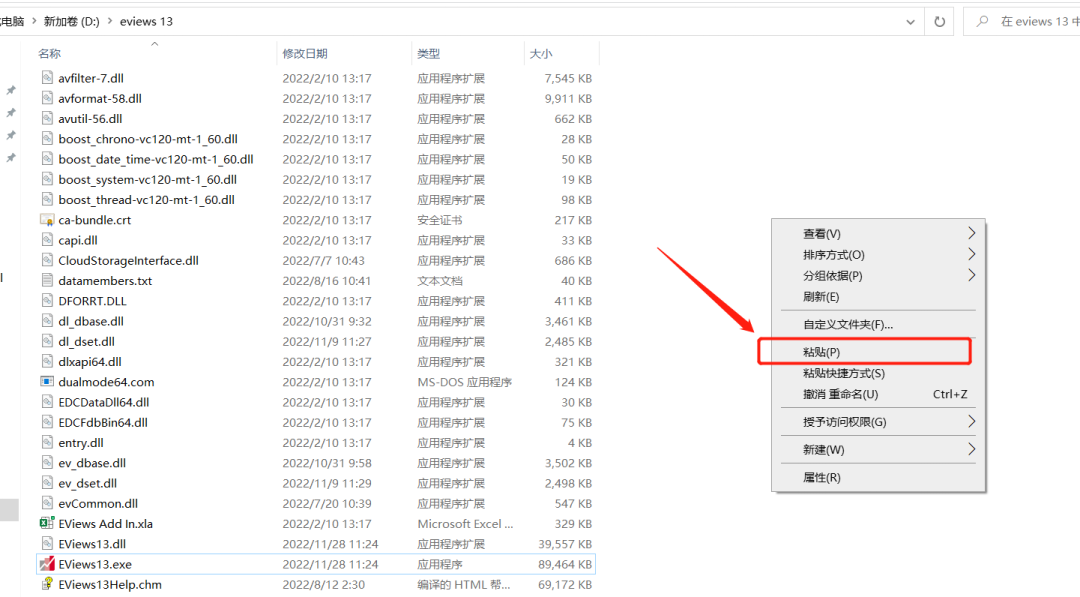Open the EViews13Help.chm help file icon
The width and height of the screenshot is (1080, 597).
pyautogui.click(x=49, y=584)
